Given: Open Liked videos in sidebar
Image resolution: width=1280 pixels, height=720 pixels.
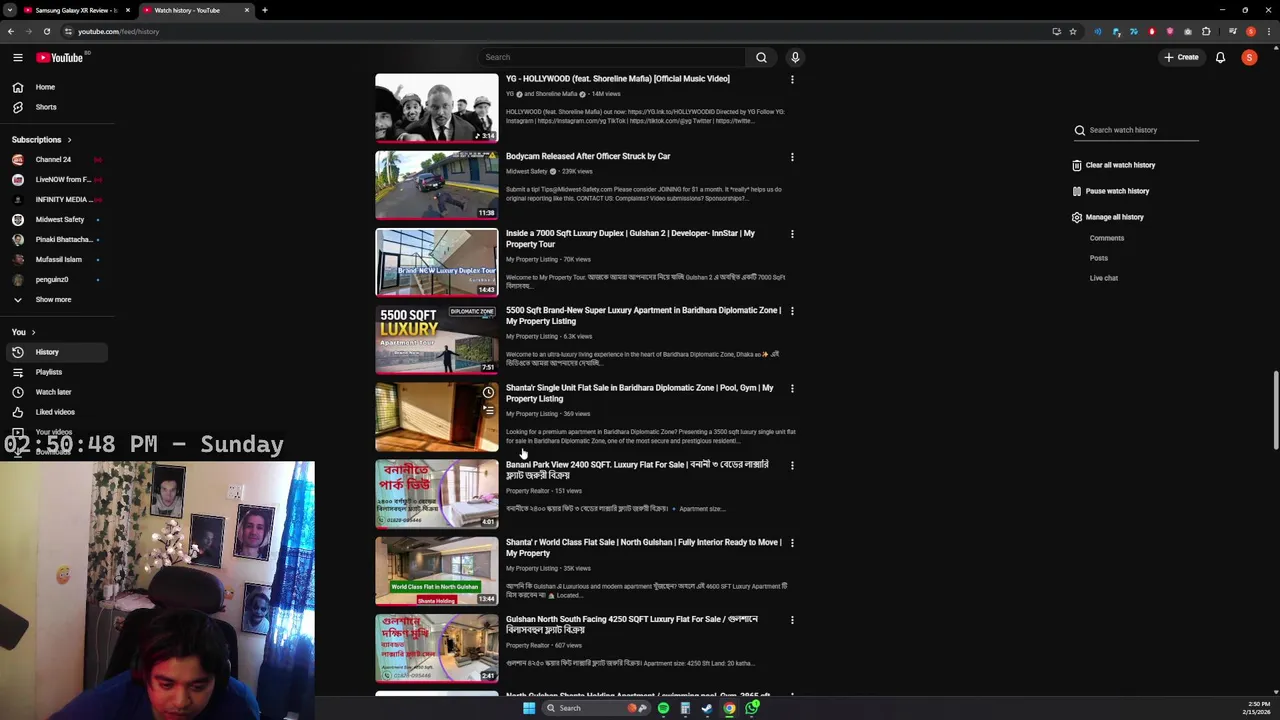Looking at the screenshot, I should click(x=54, y=412).
